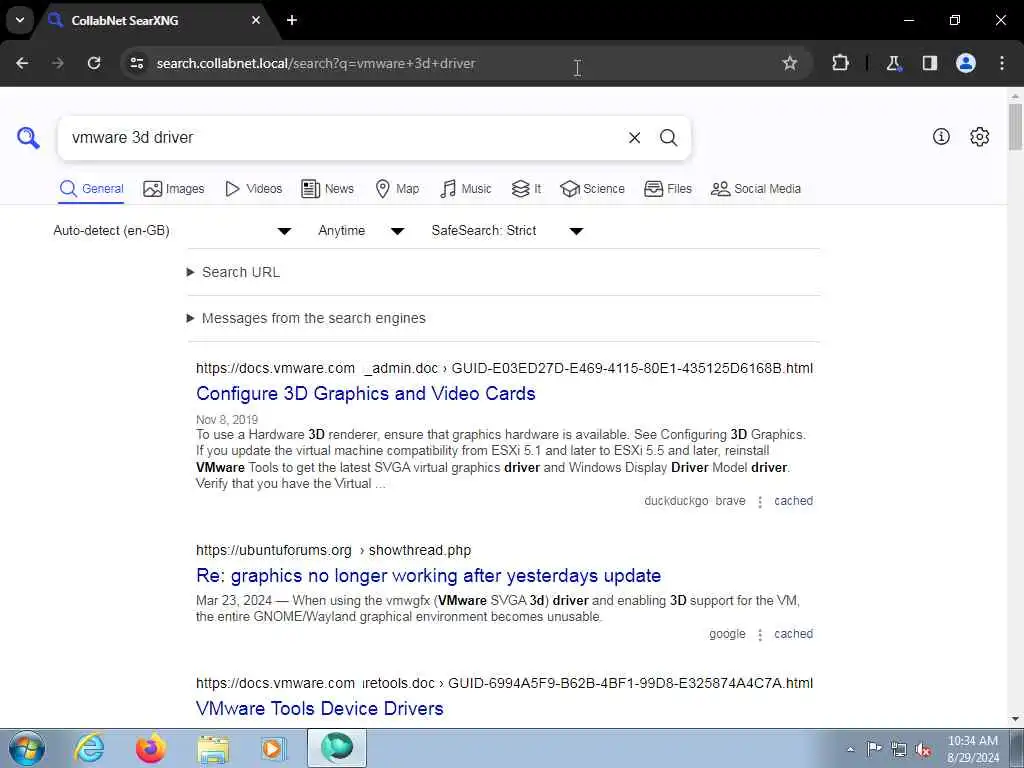1024x768 pixels.
Task: Launch Internet Explorer from taskbar
Action: point(89,748)
